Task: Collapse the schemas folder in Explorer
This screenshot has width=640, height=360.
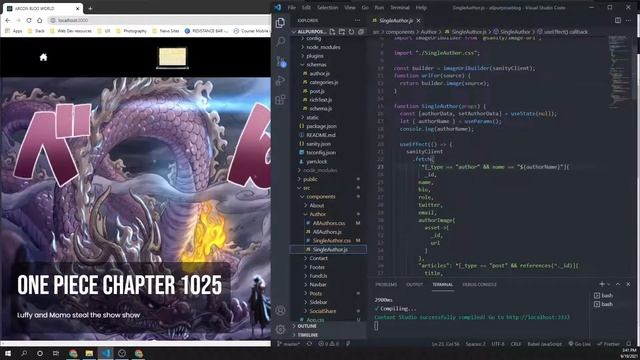Action: [x=316, y=64]
